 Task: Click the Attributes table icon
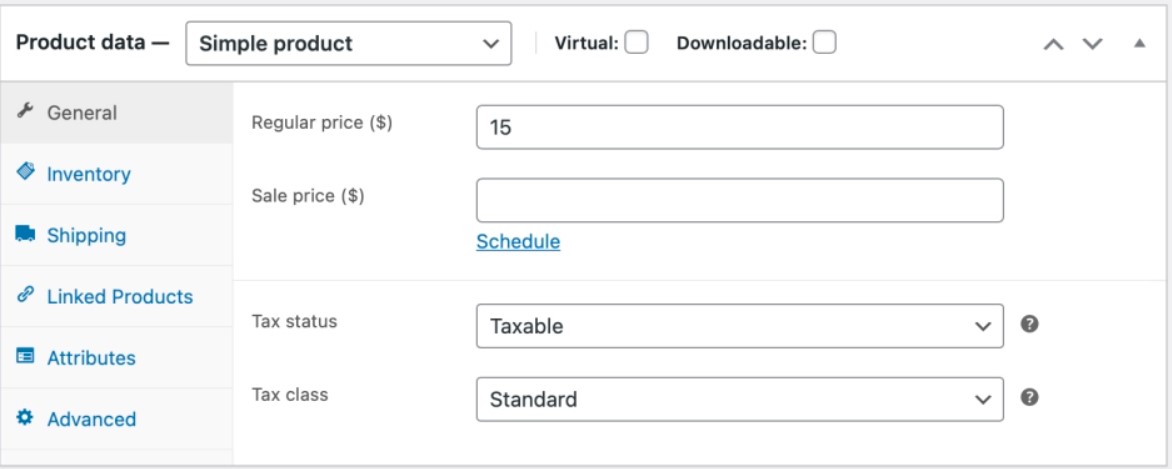click(25, 357)
